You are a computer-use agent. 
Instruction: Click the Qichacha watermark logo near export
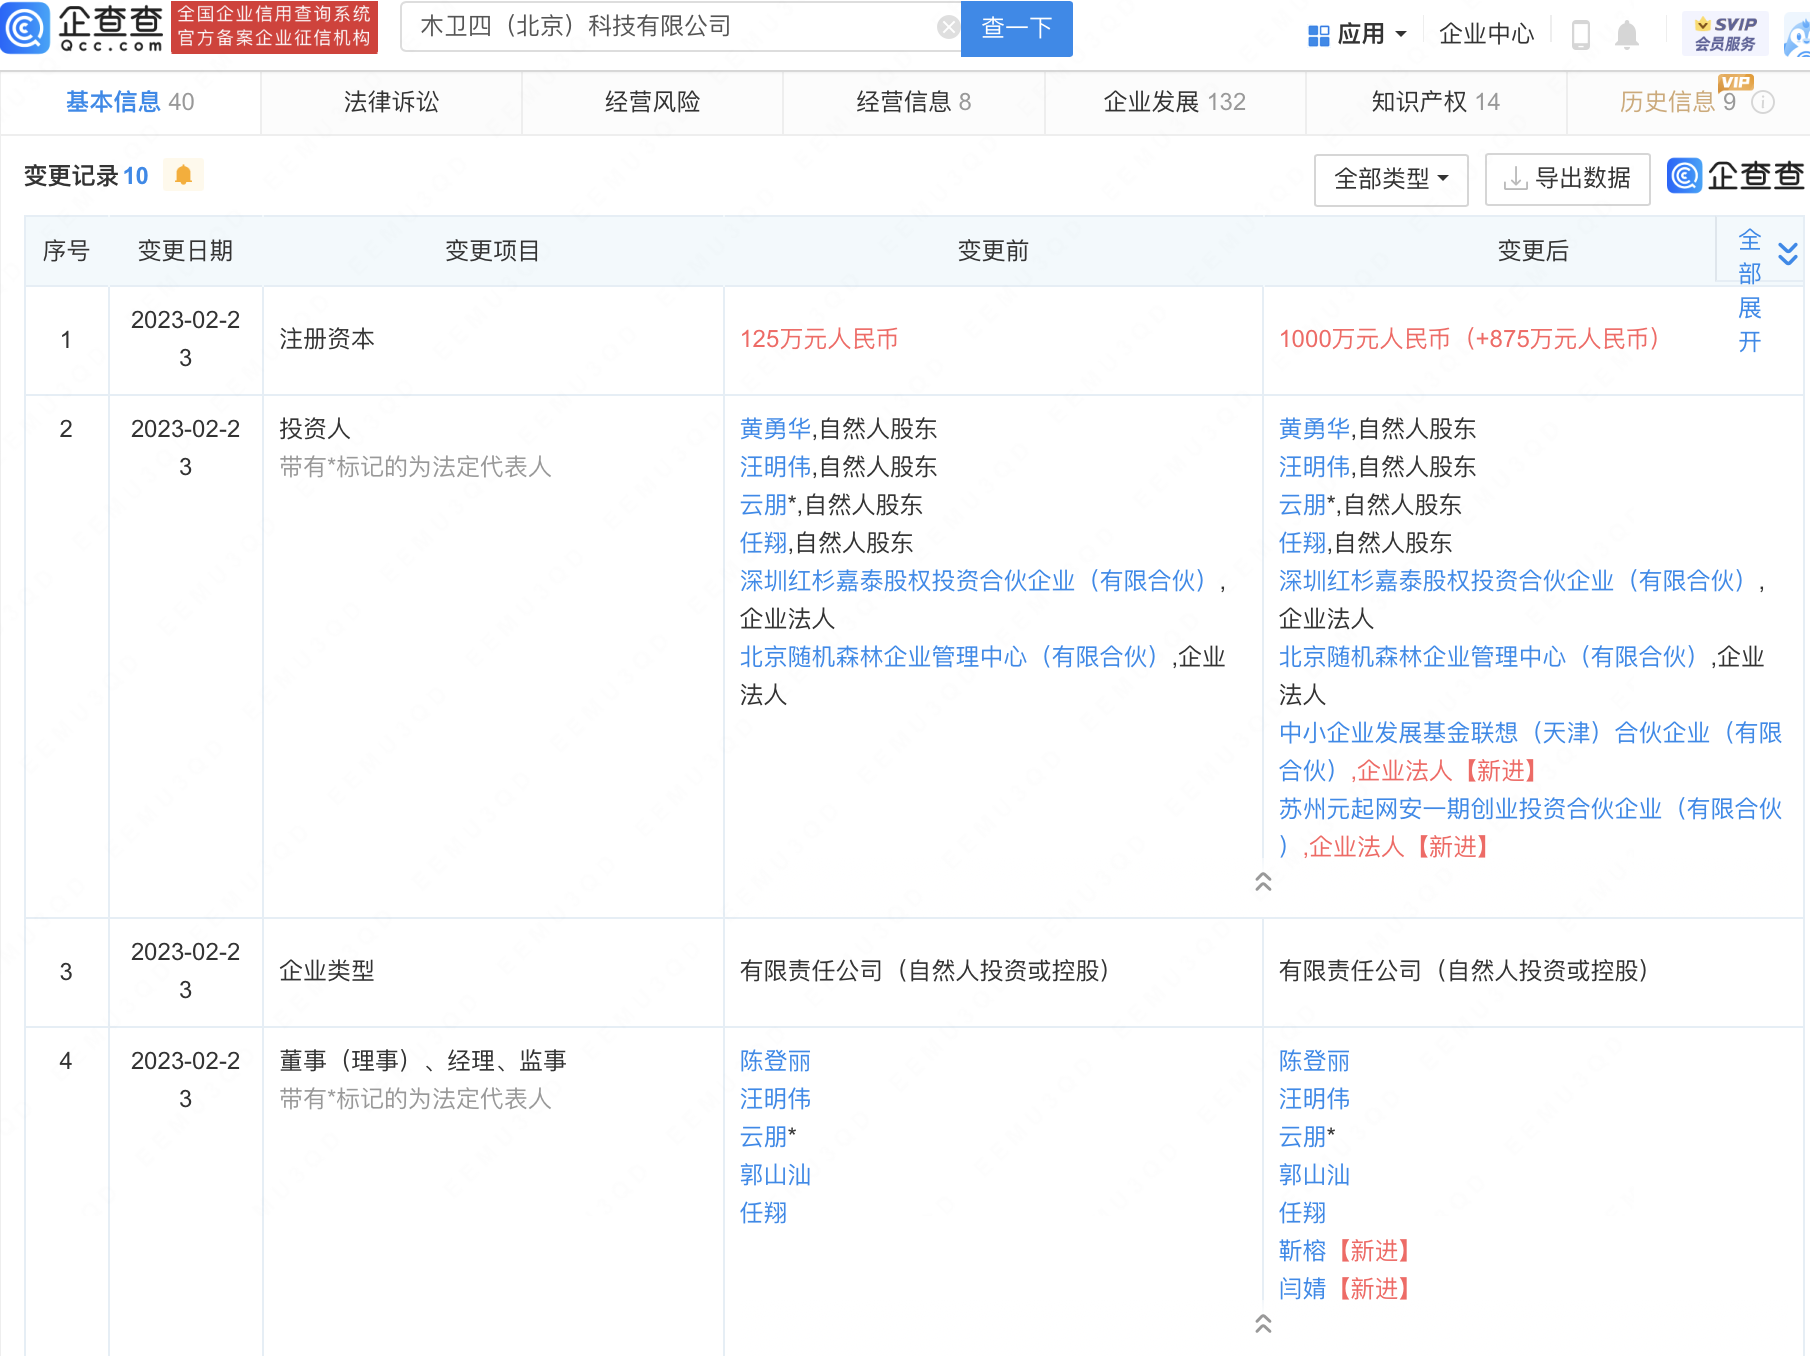tap(1736, 177)
